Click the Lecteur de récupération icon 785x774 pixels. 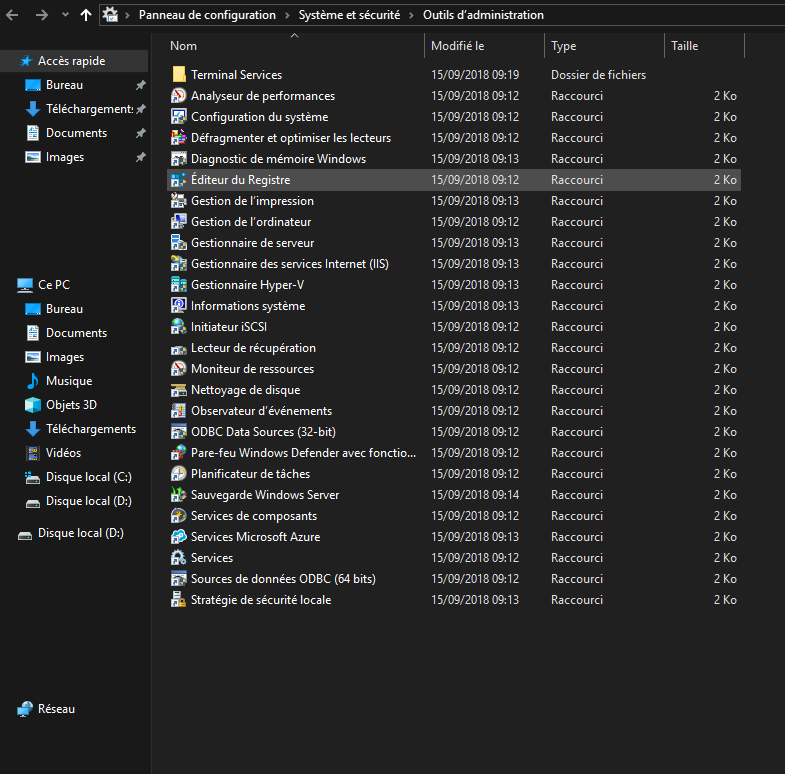coord(179,349)
